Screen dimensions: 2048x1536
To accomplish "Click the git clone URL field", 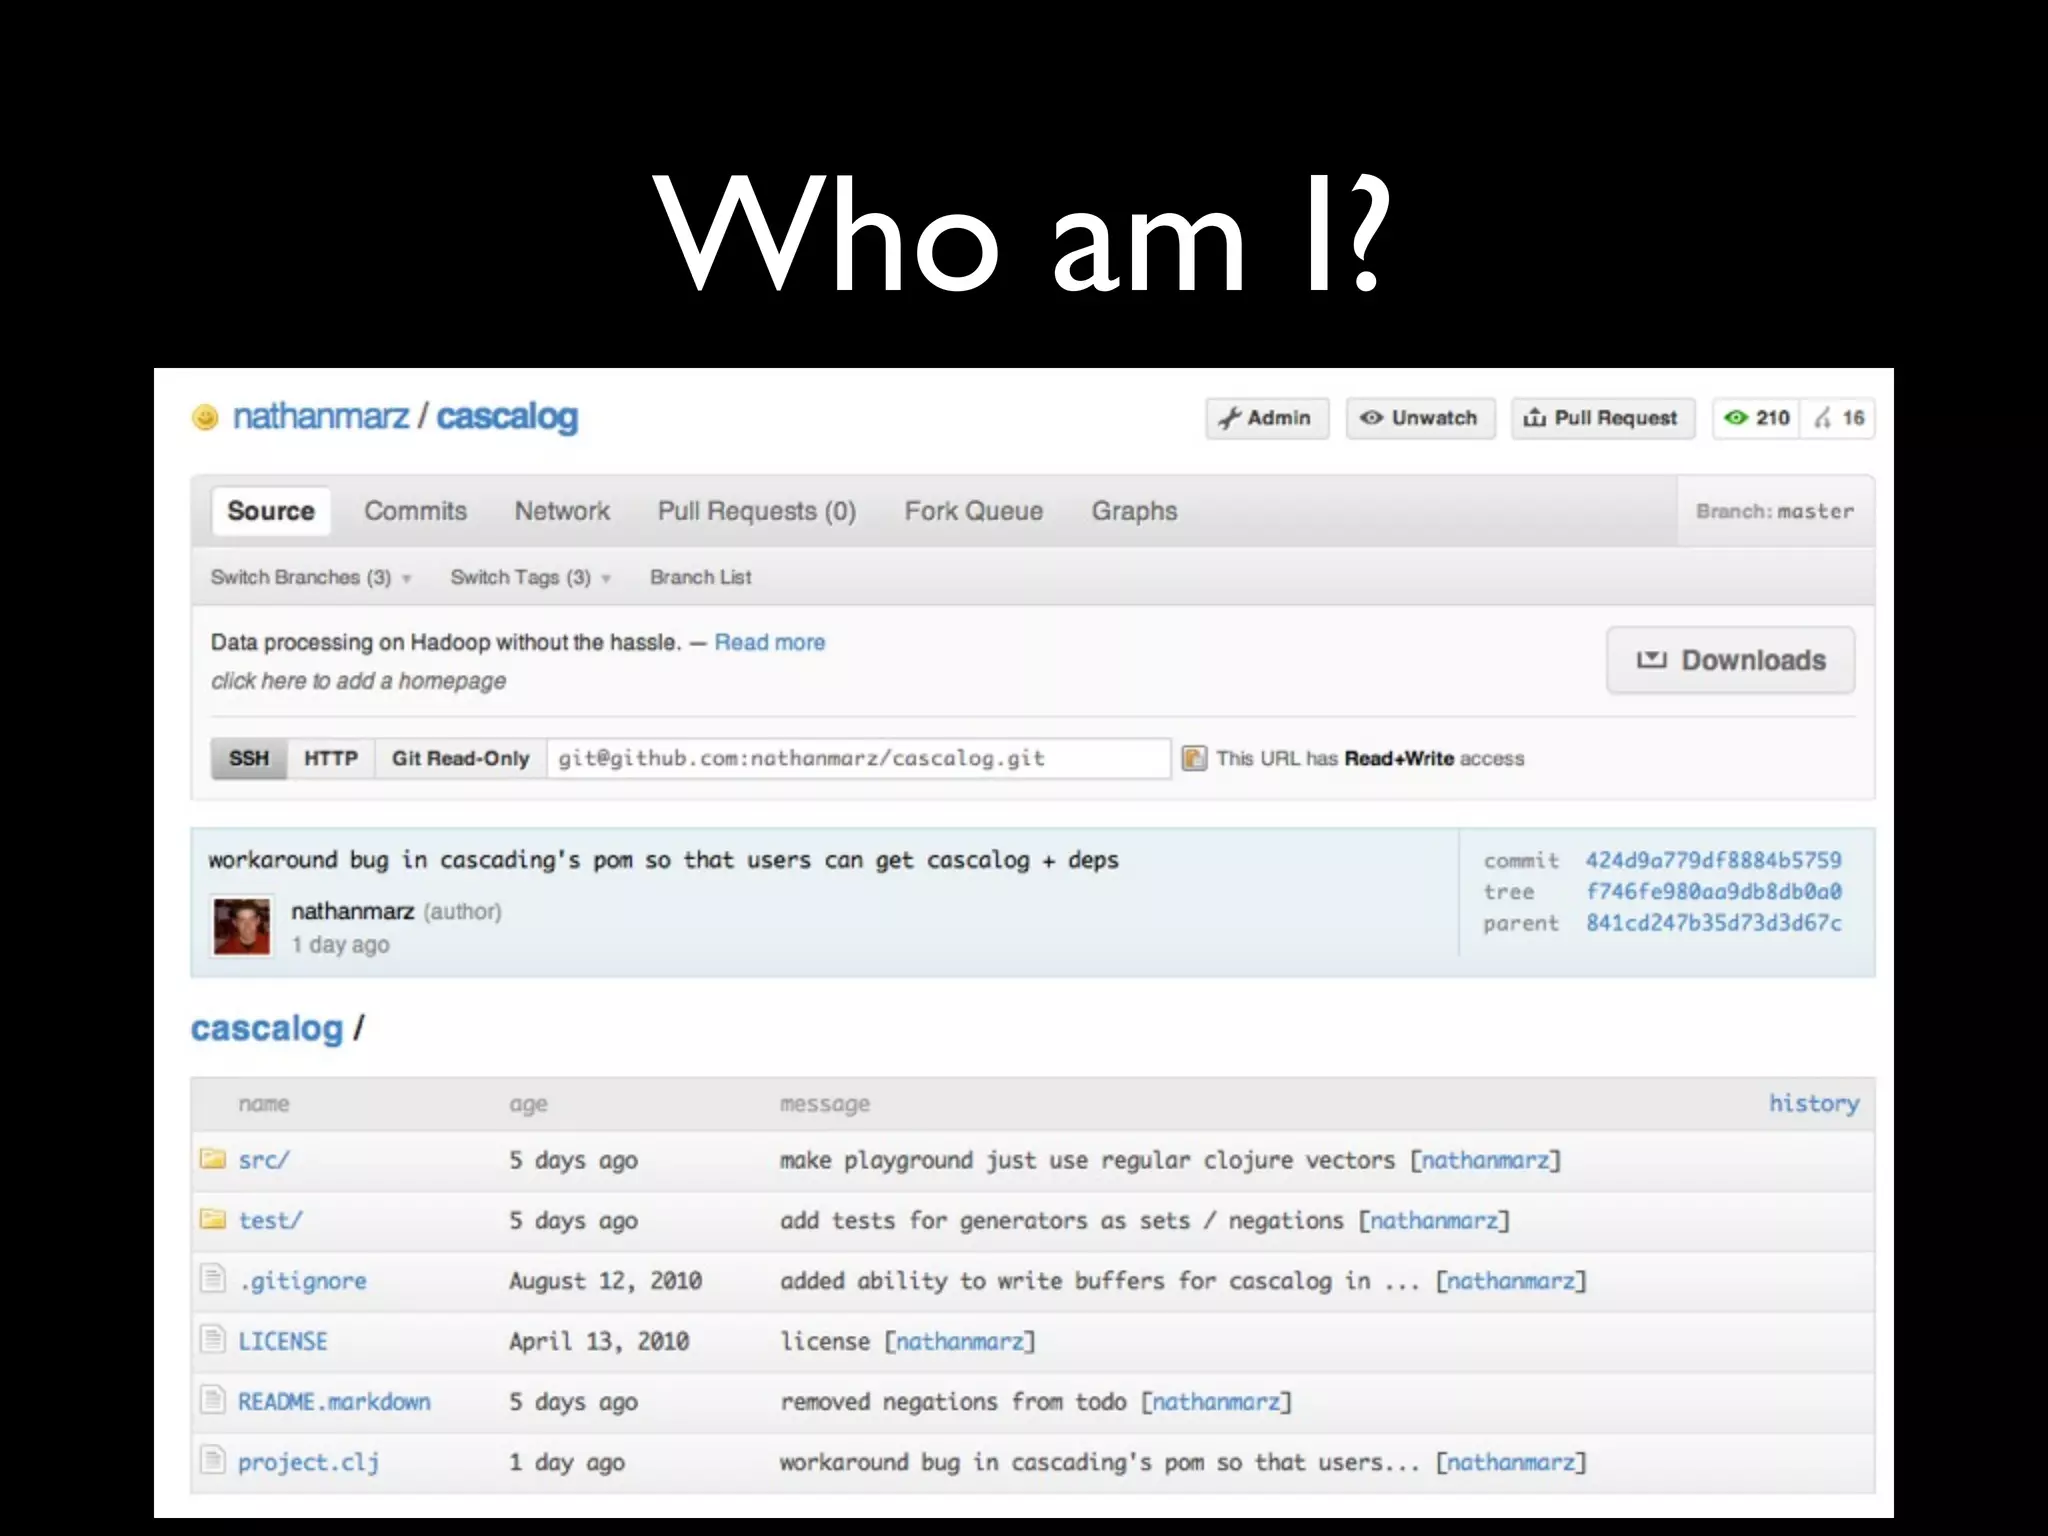I will [x=859, y=758].
